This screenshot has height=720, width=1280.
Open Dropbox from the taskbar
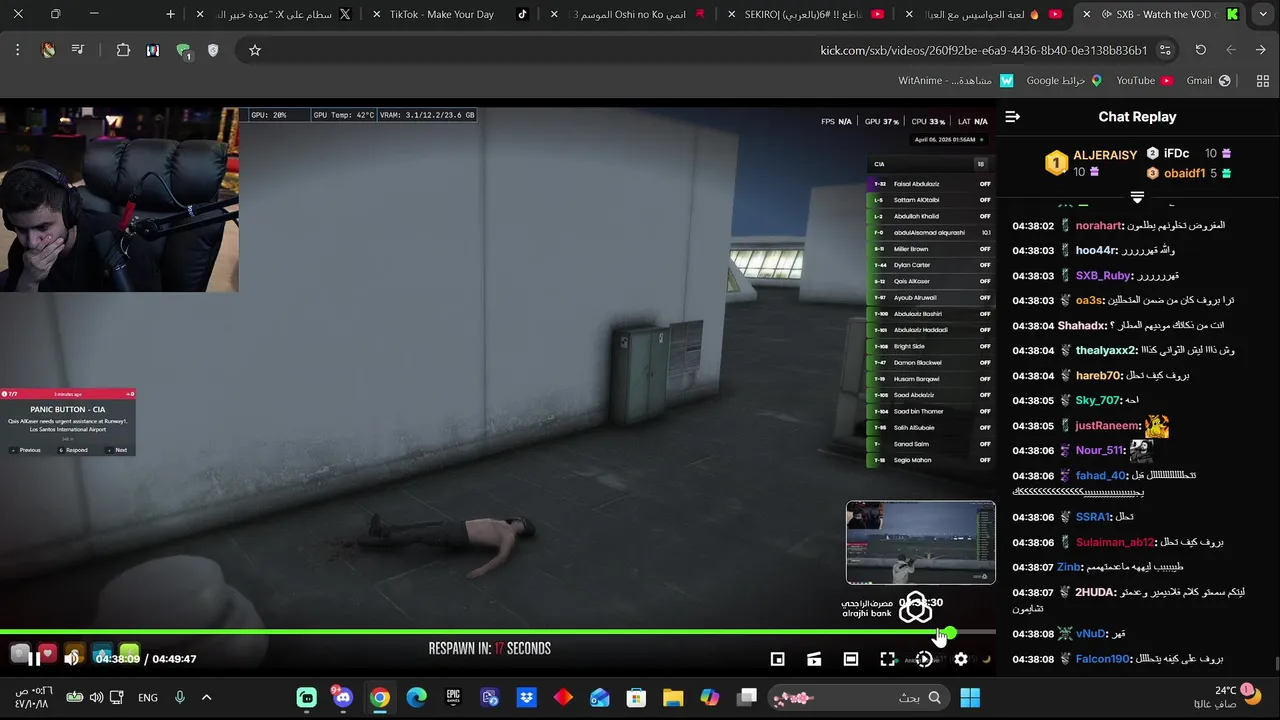click(526, 697)
